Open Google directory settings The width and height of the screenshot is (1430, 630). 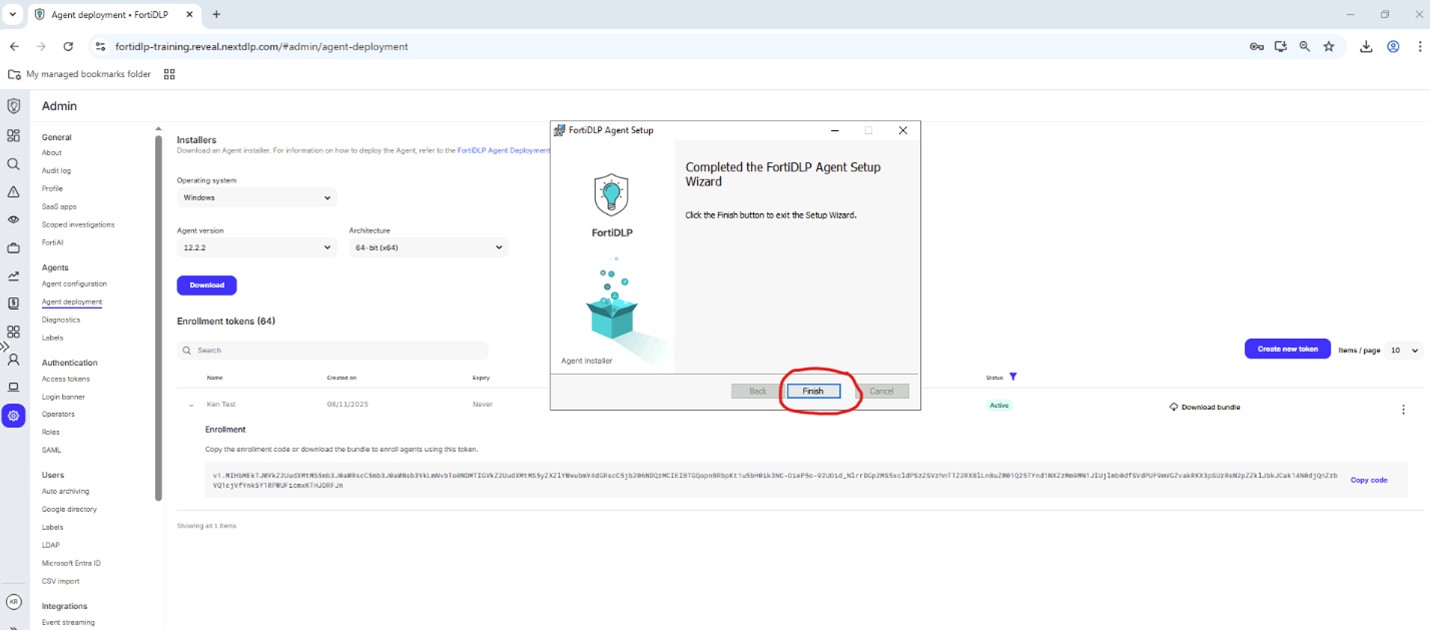coord(70,509)
